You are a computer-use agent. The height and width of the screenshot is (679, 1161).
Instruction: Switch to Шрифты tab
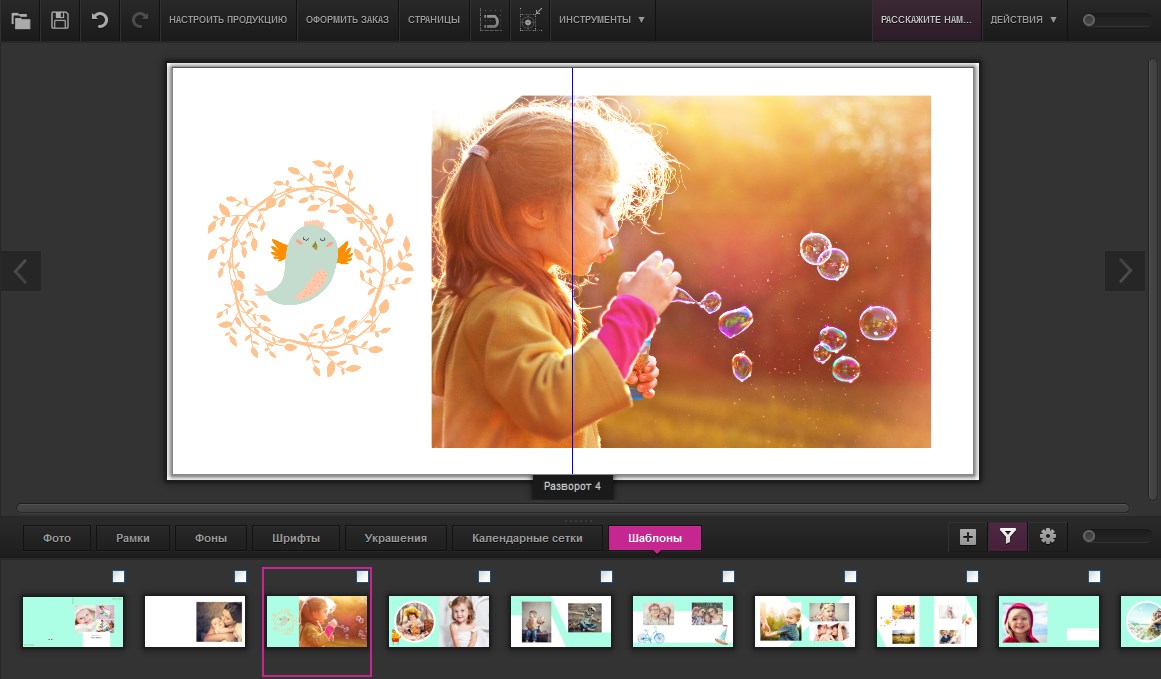point(296,538)
